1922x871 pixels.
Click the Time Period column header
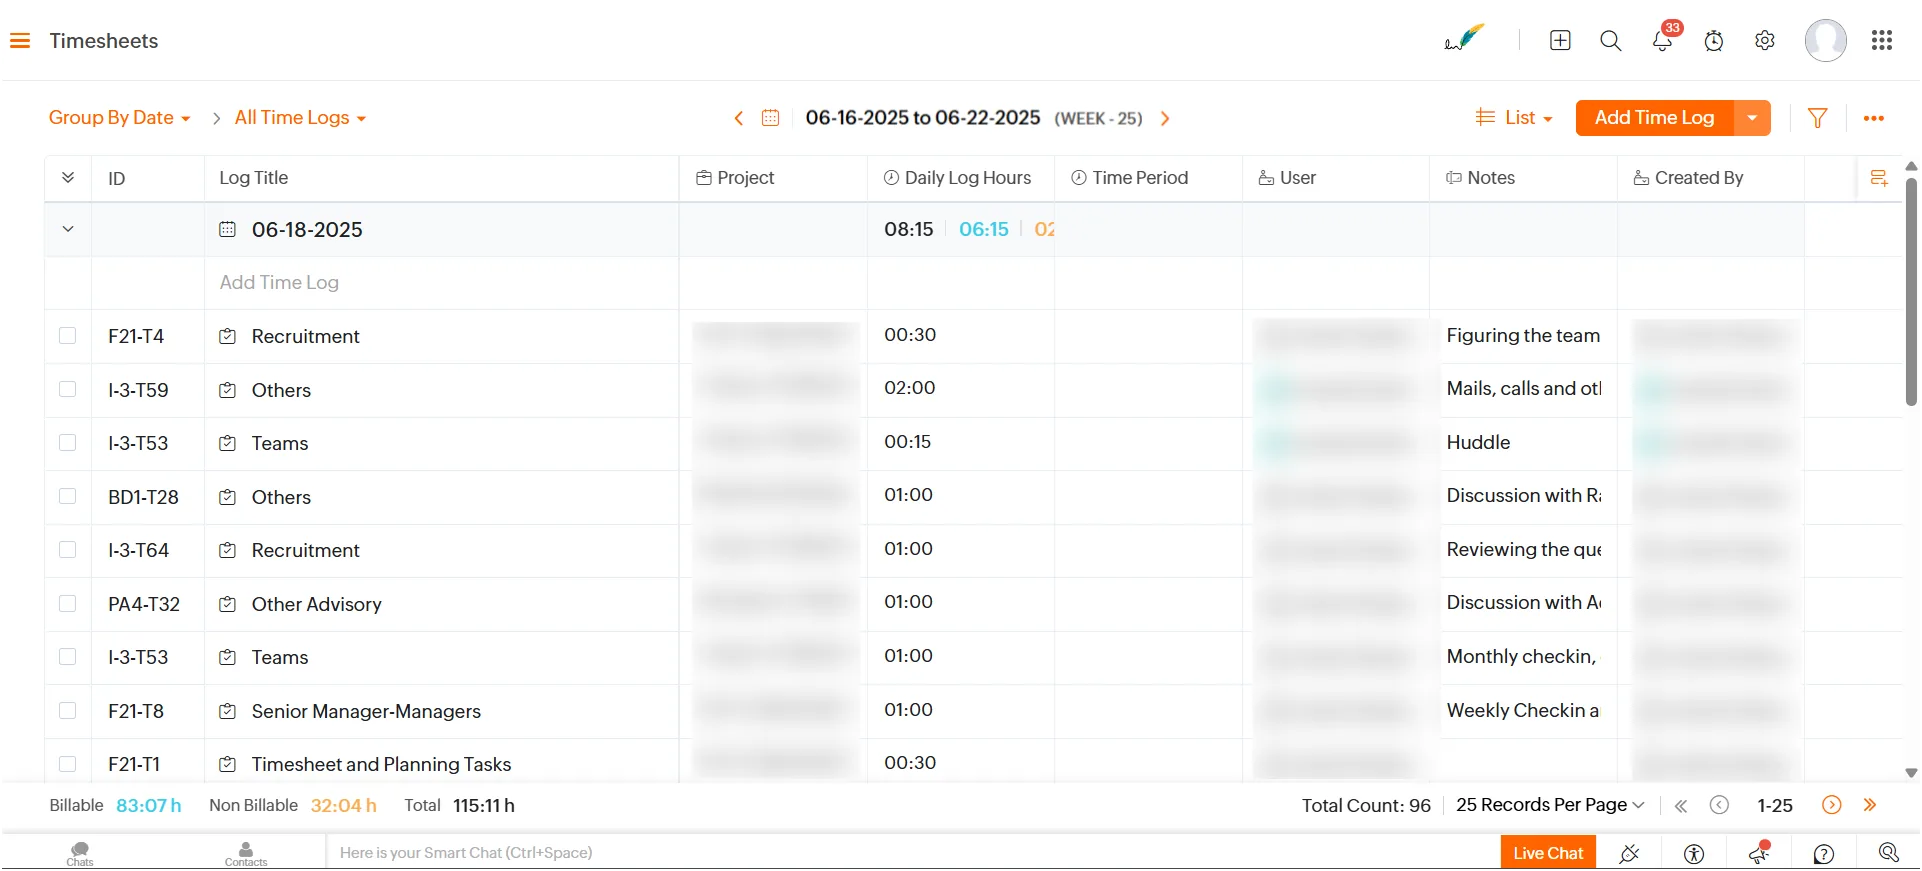pos(1129,178)
